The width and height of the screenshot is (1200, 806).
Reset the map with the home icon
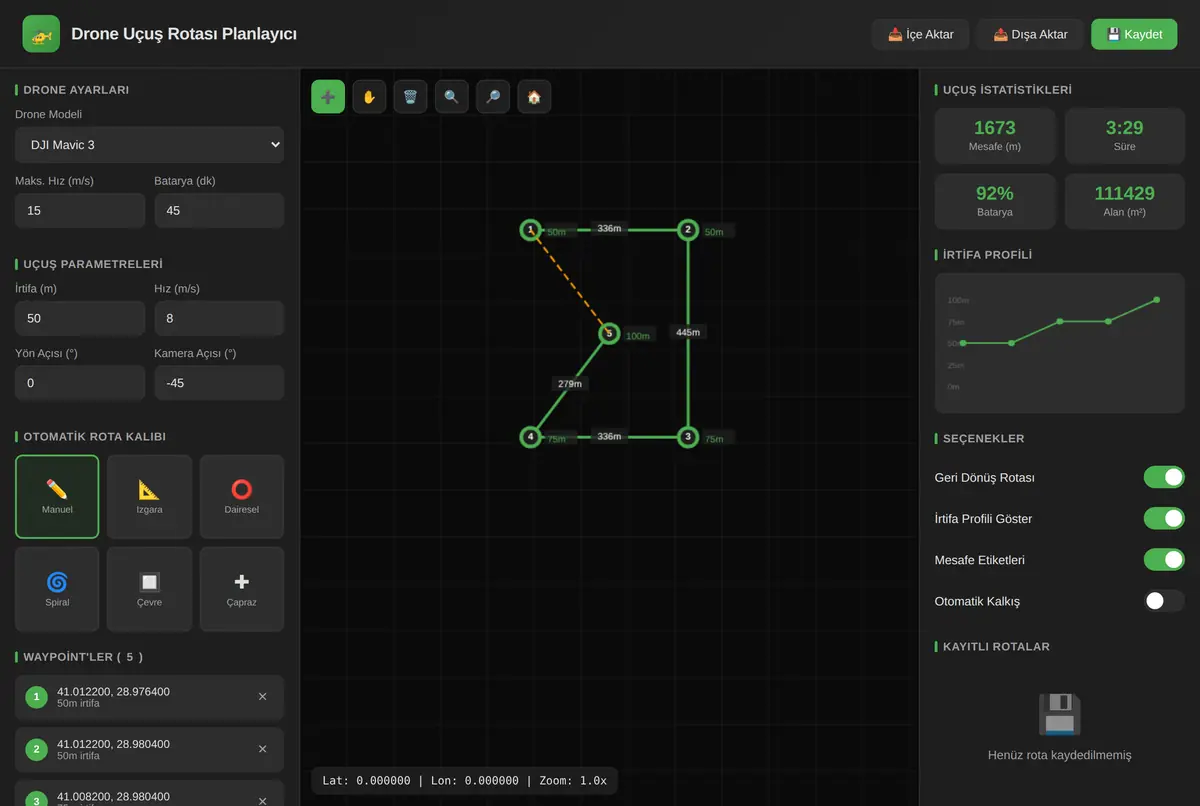534,97
